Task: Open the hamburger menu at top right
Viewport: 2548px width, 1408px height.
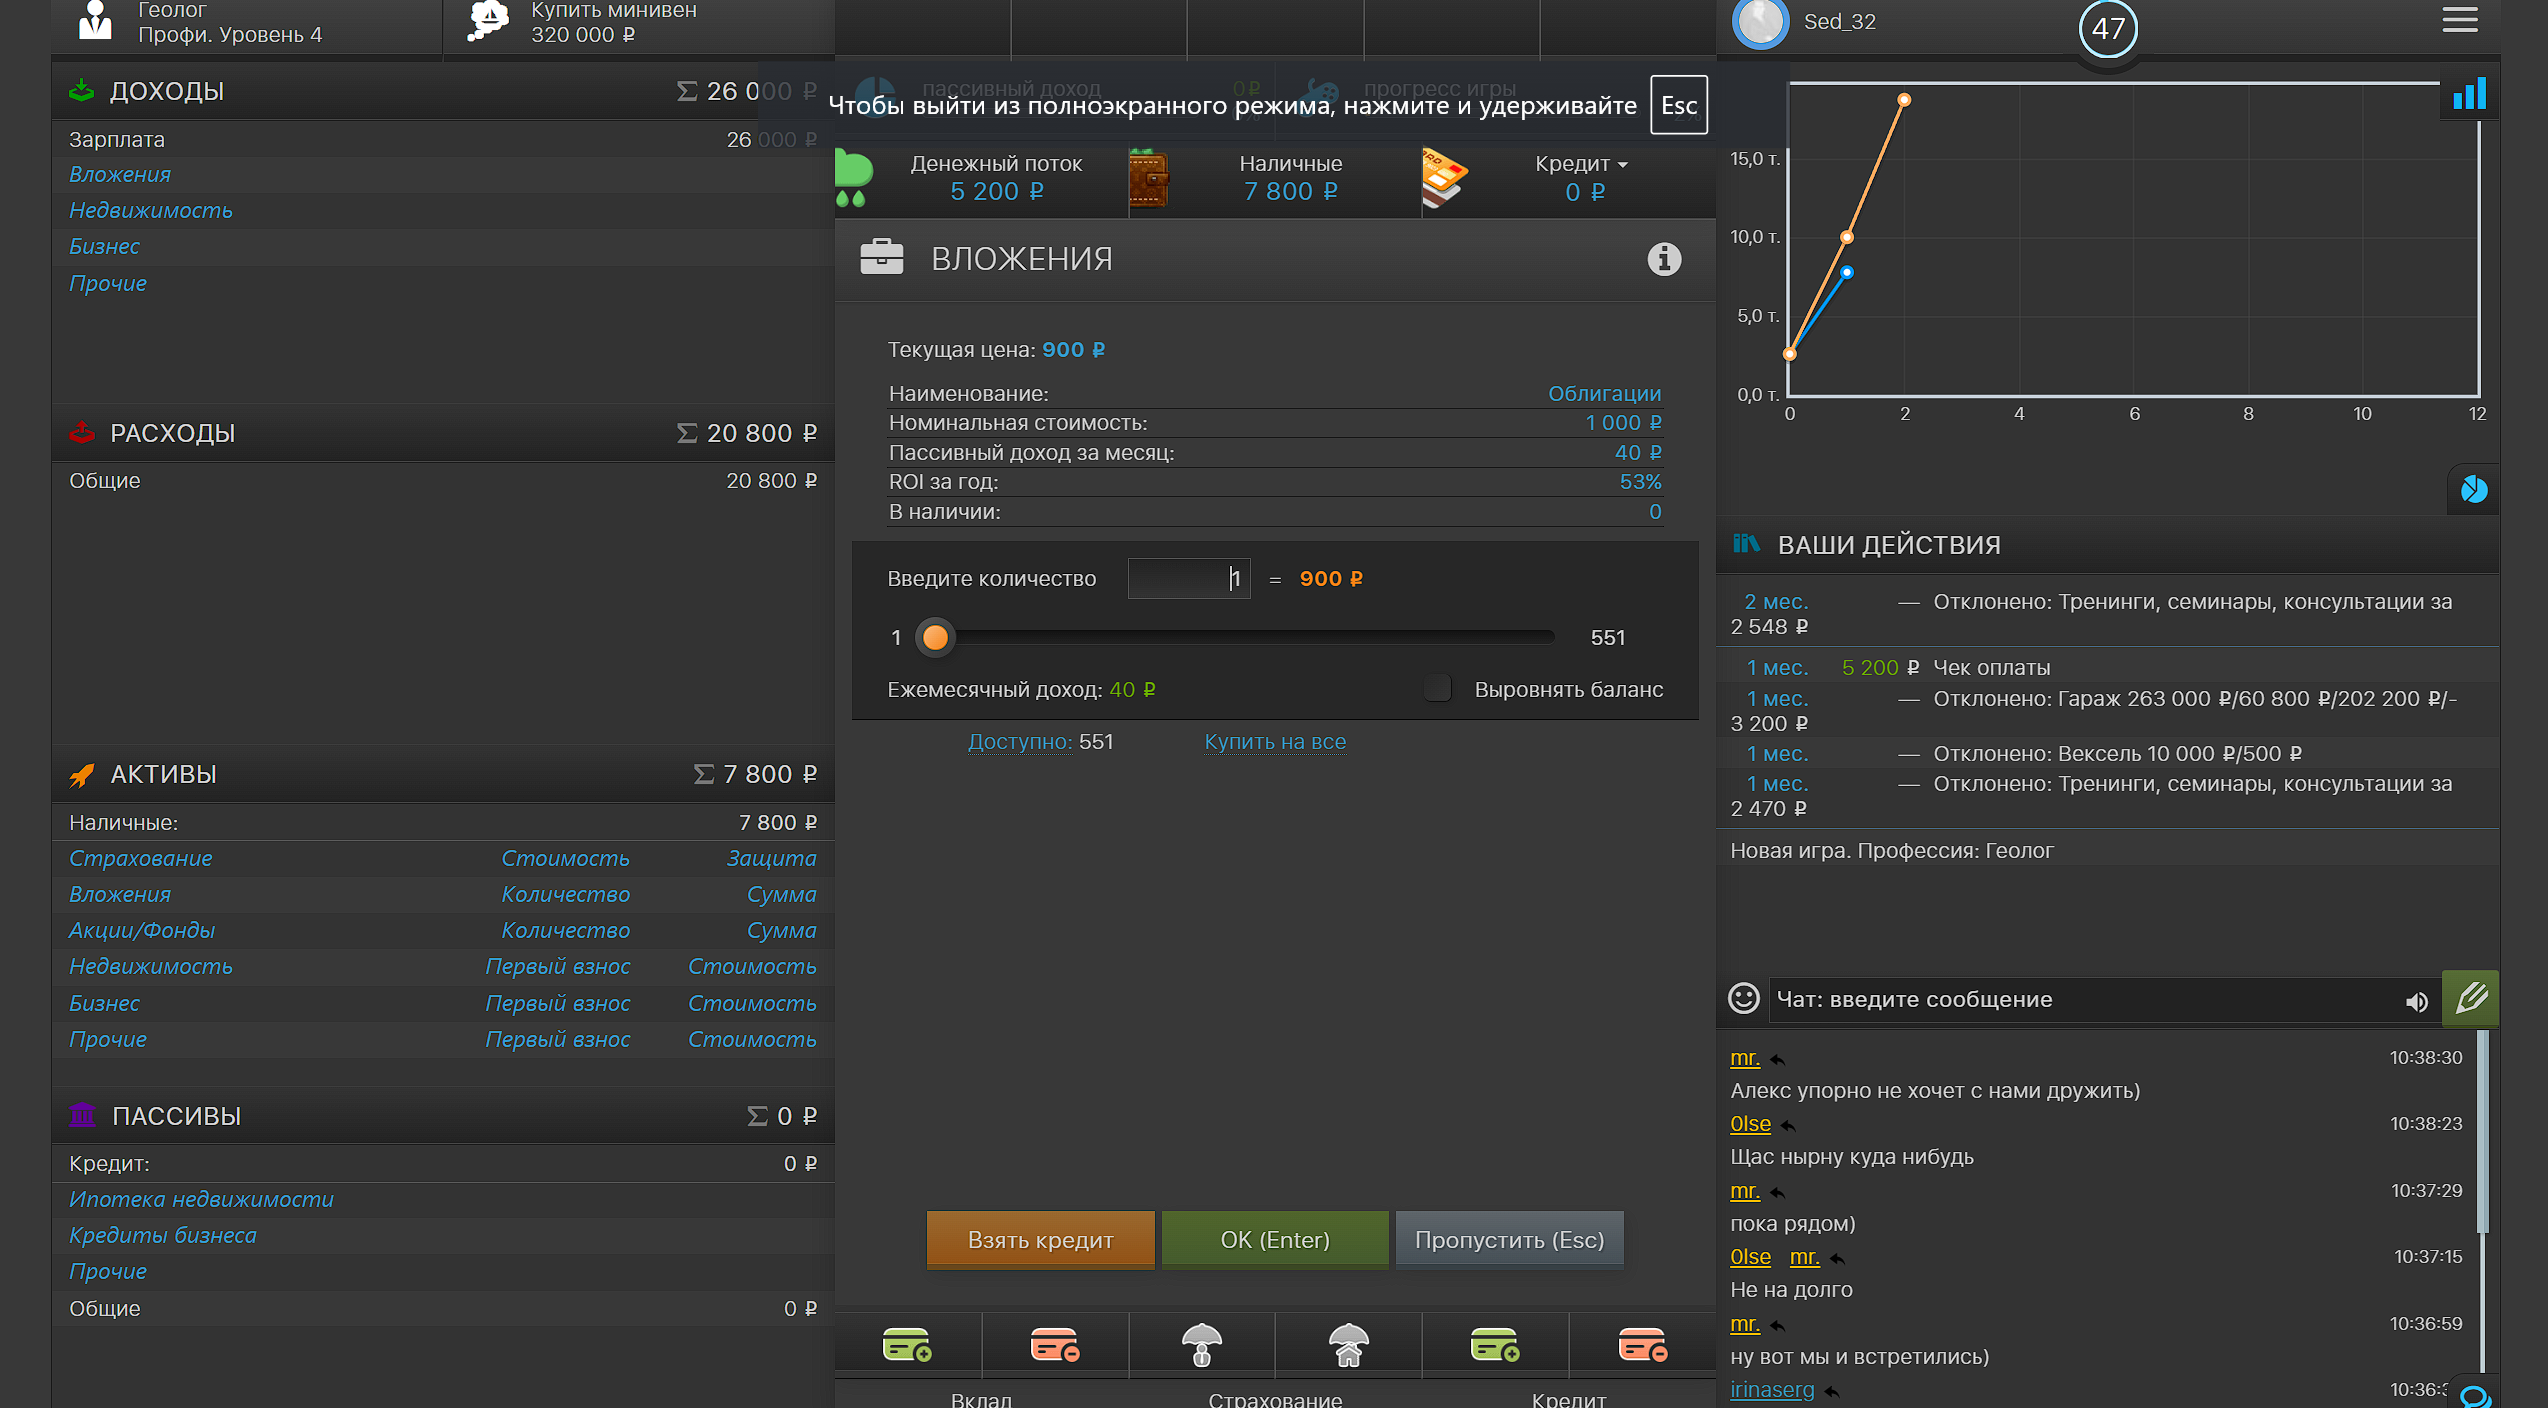Action: coord(2459,20)
